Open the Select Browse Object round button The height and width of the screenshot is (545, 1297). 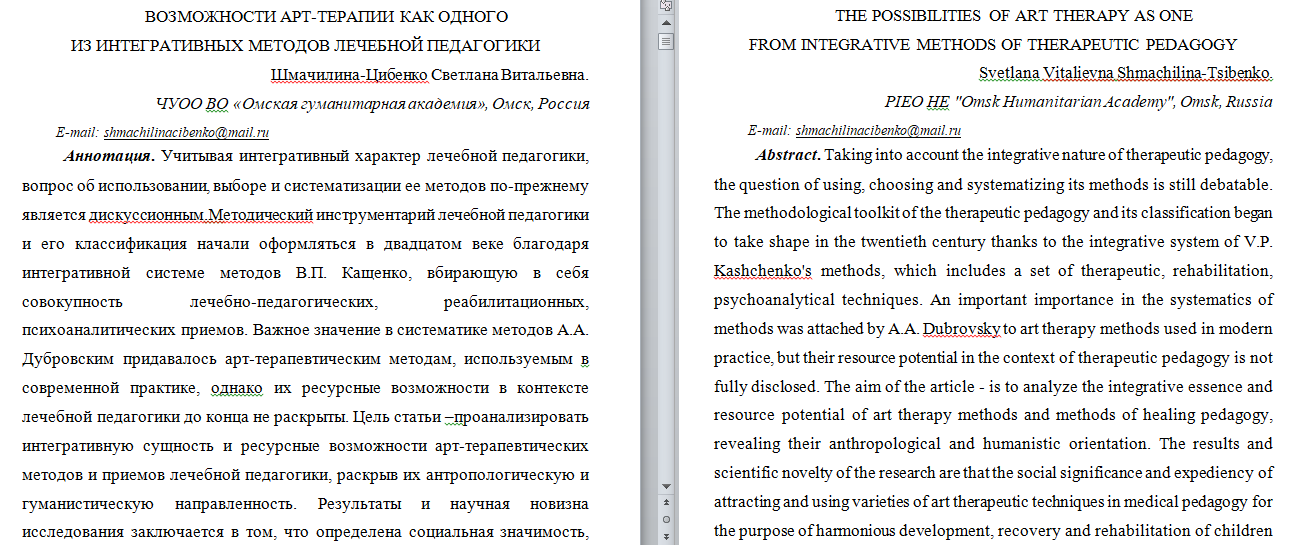666,520
